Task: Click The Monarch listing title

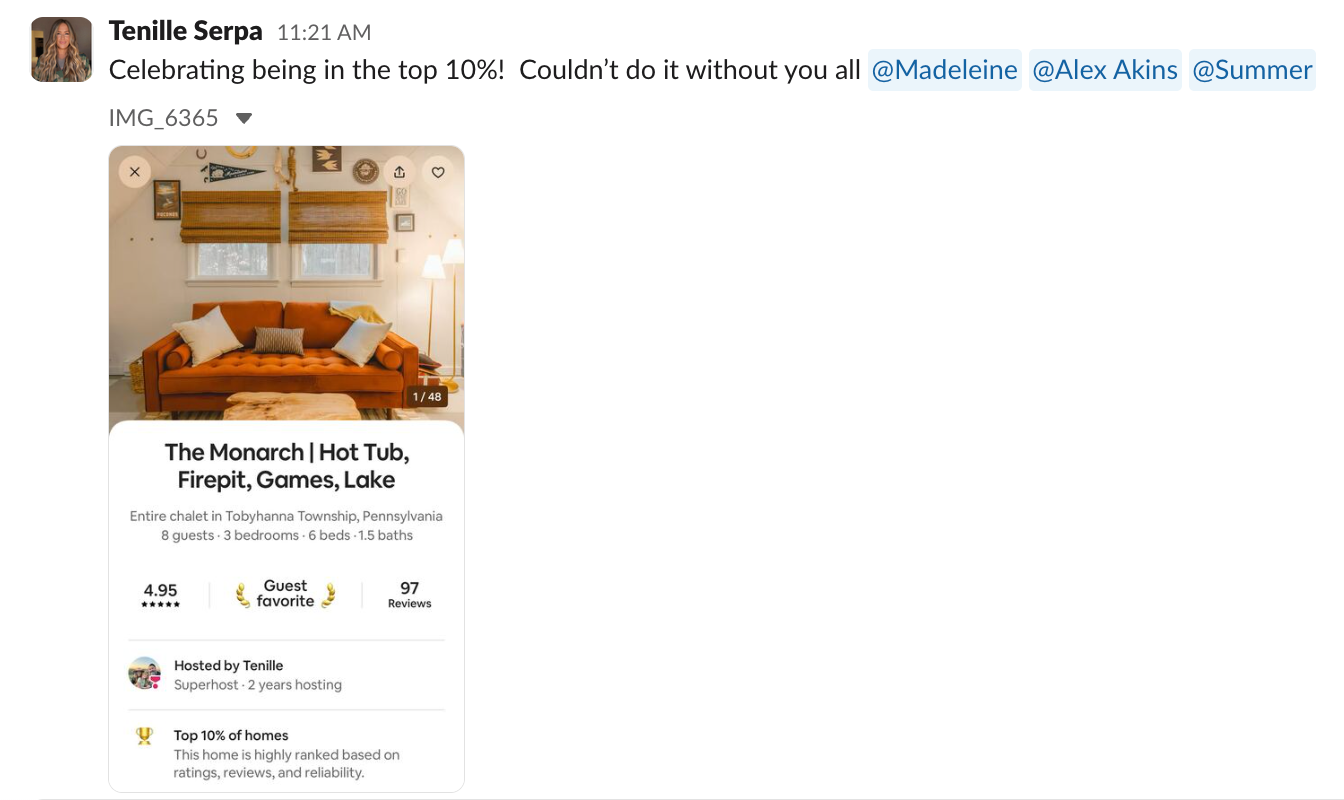Action: [x=286, y=466]
